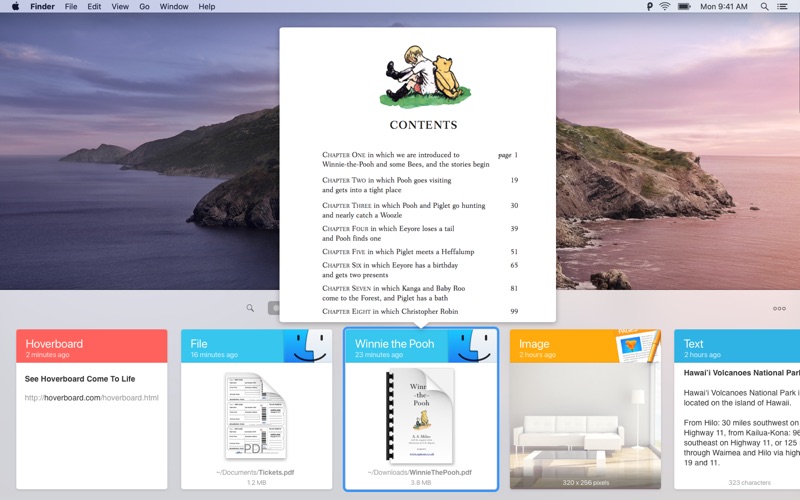800x500 pixels.
Task: Click Chapter Eight entry in preview
Action: [420, 311]
